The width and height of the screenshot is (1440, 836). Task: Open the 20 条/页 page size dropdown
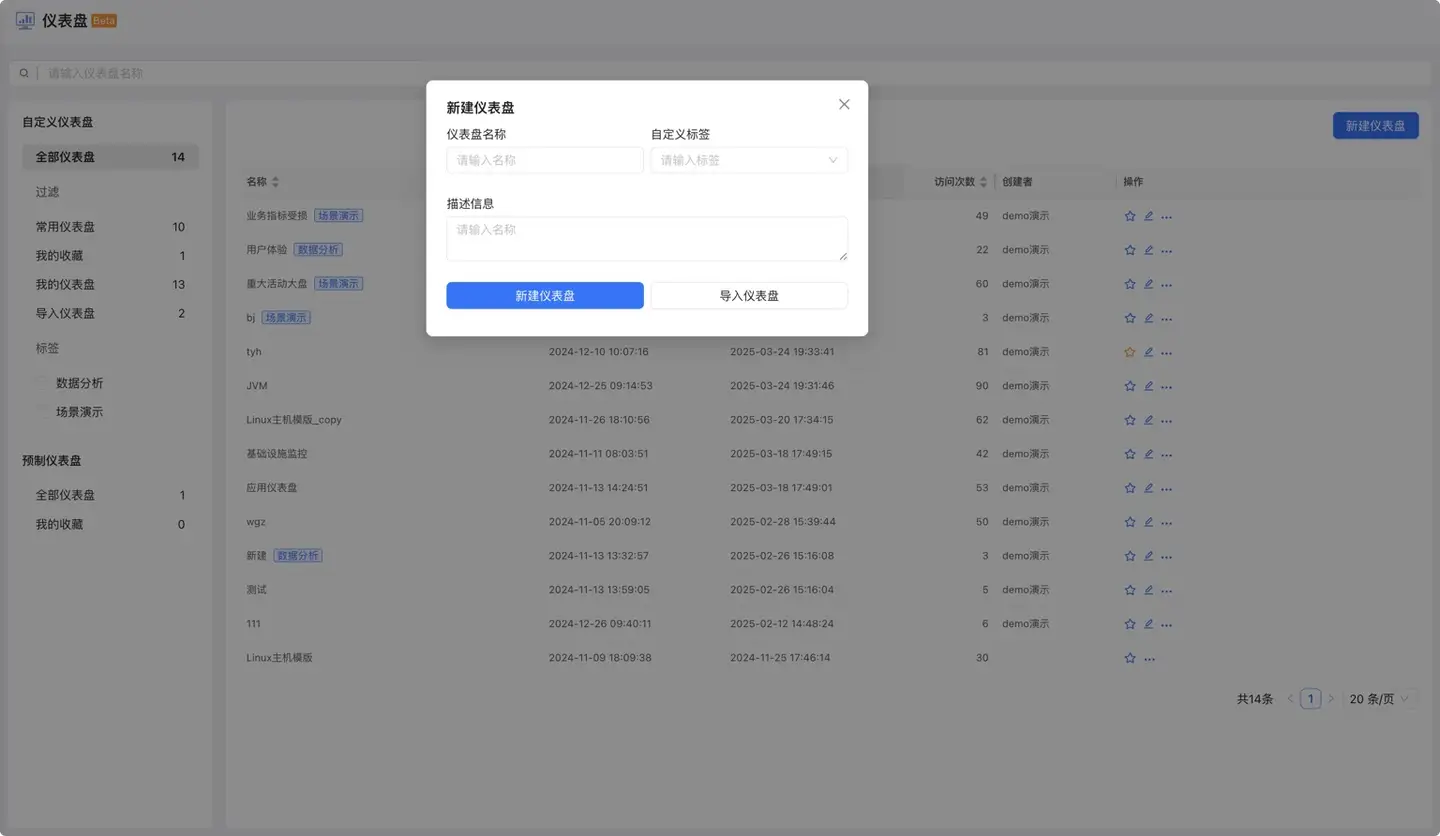pyautogui.click(x=1379, y=699)
